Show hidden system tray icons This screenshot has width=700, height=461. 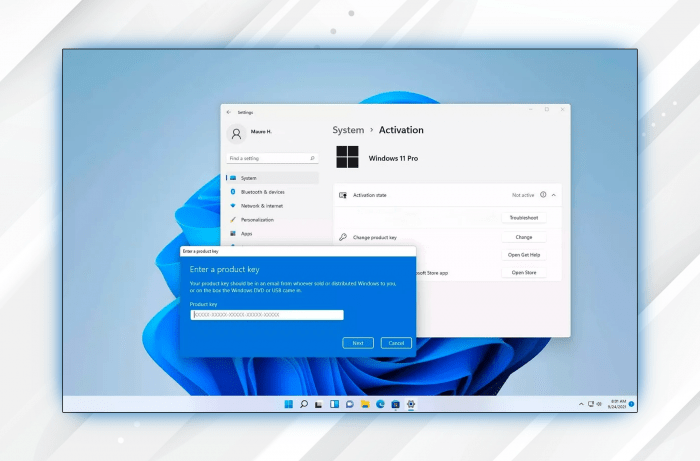click(582, 404)
